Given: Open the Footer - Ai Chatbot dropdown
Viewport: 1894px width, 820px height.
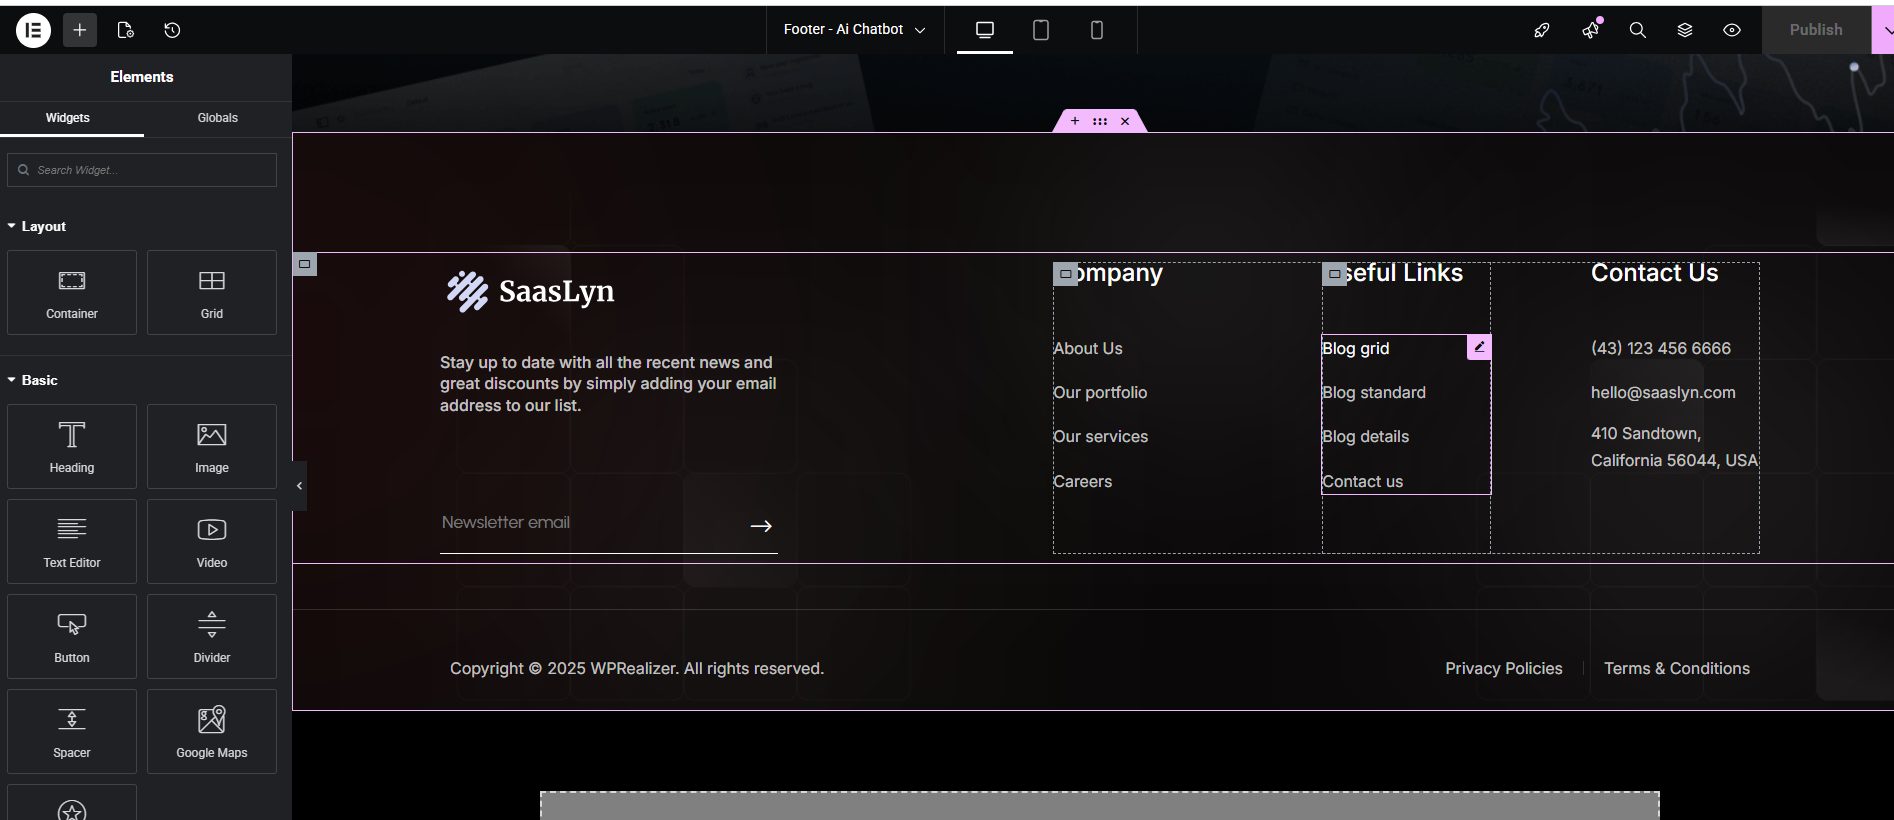Looking at the screenshot, I should (x=854, y=30).
